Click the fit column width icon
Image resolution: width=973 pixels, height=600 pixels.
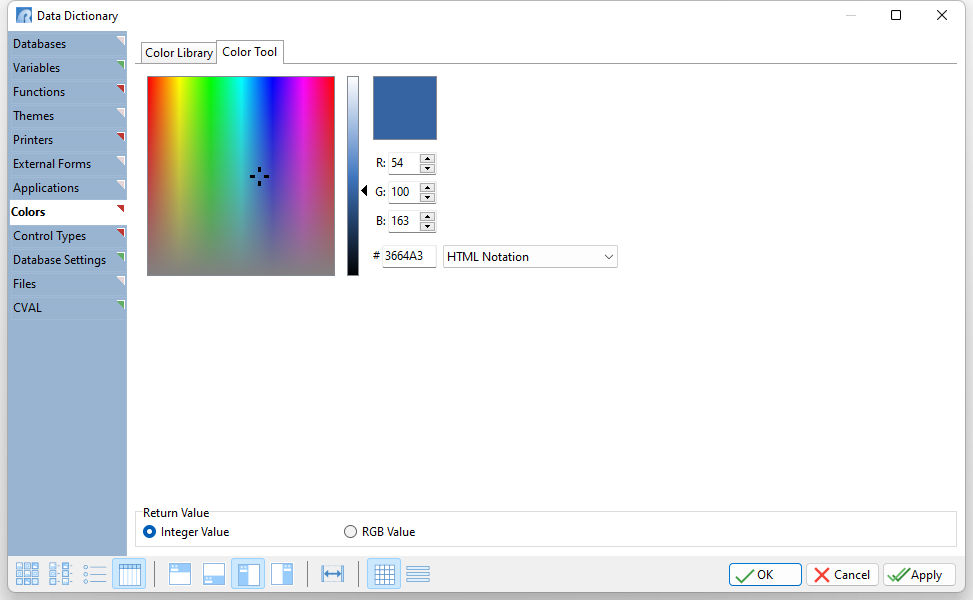tap(333, 573)
